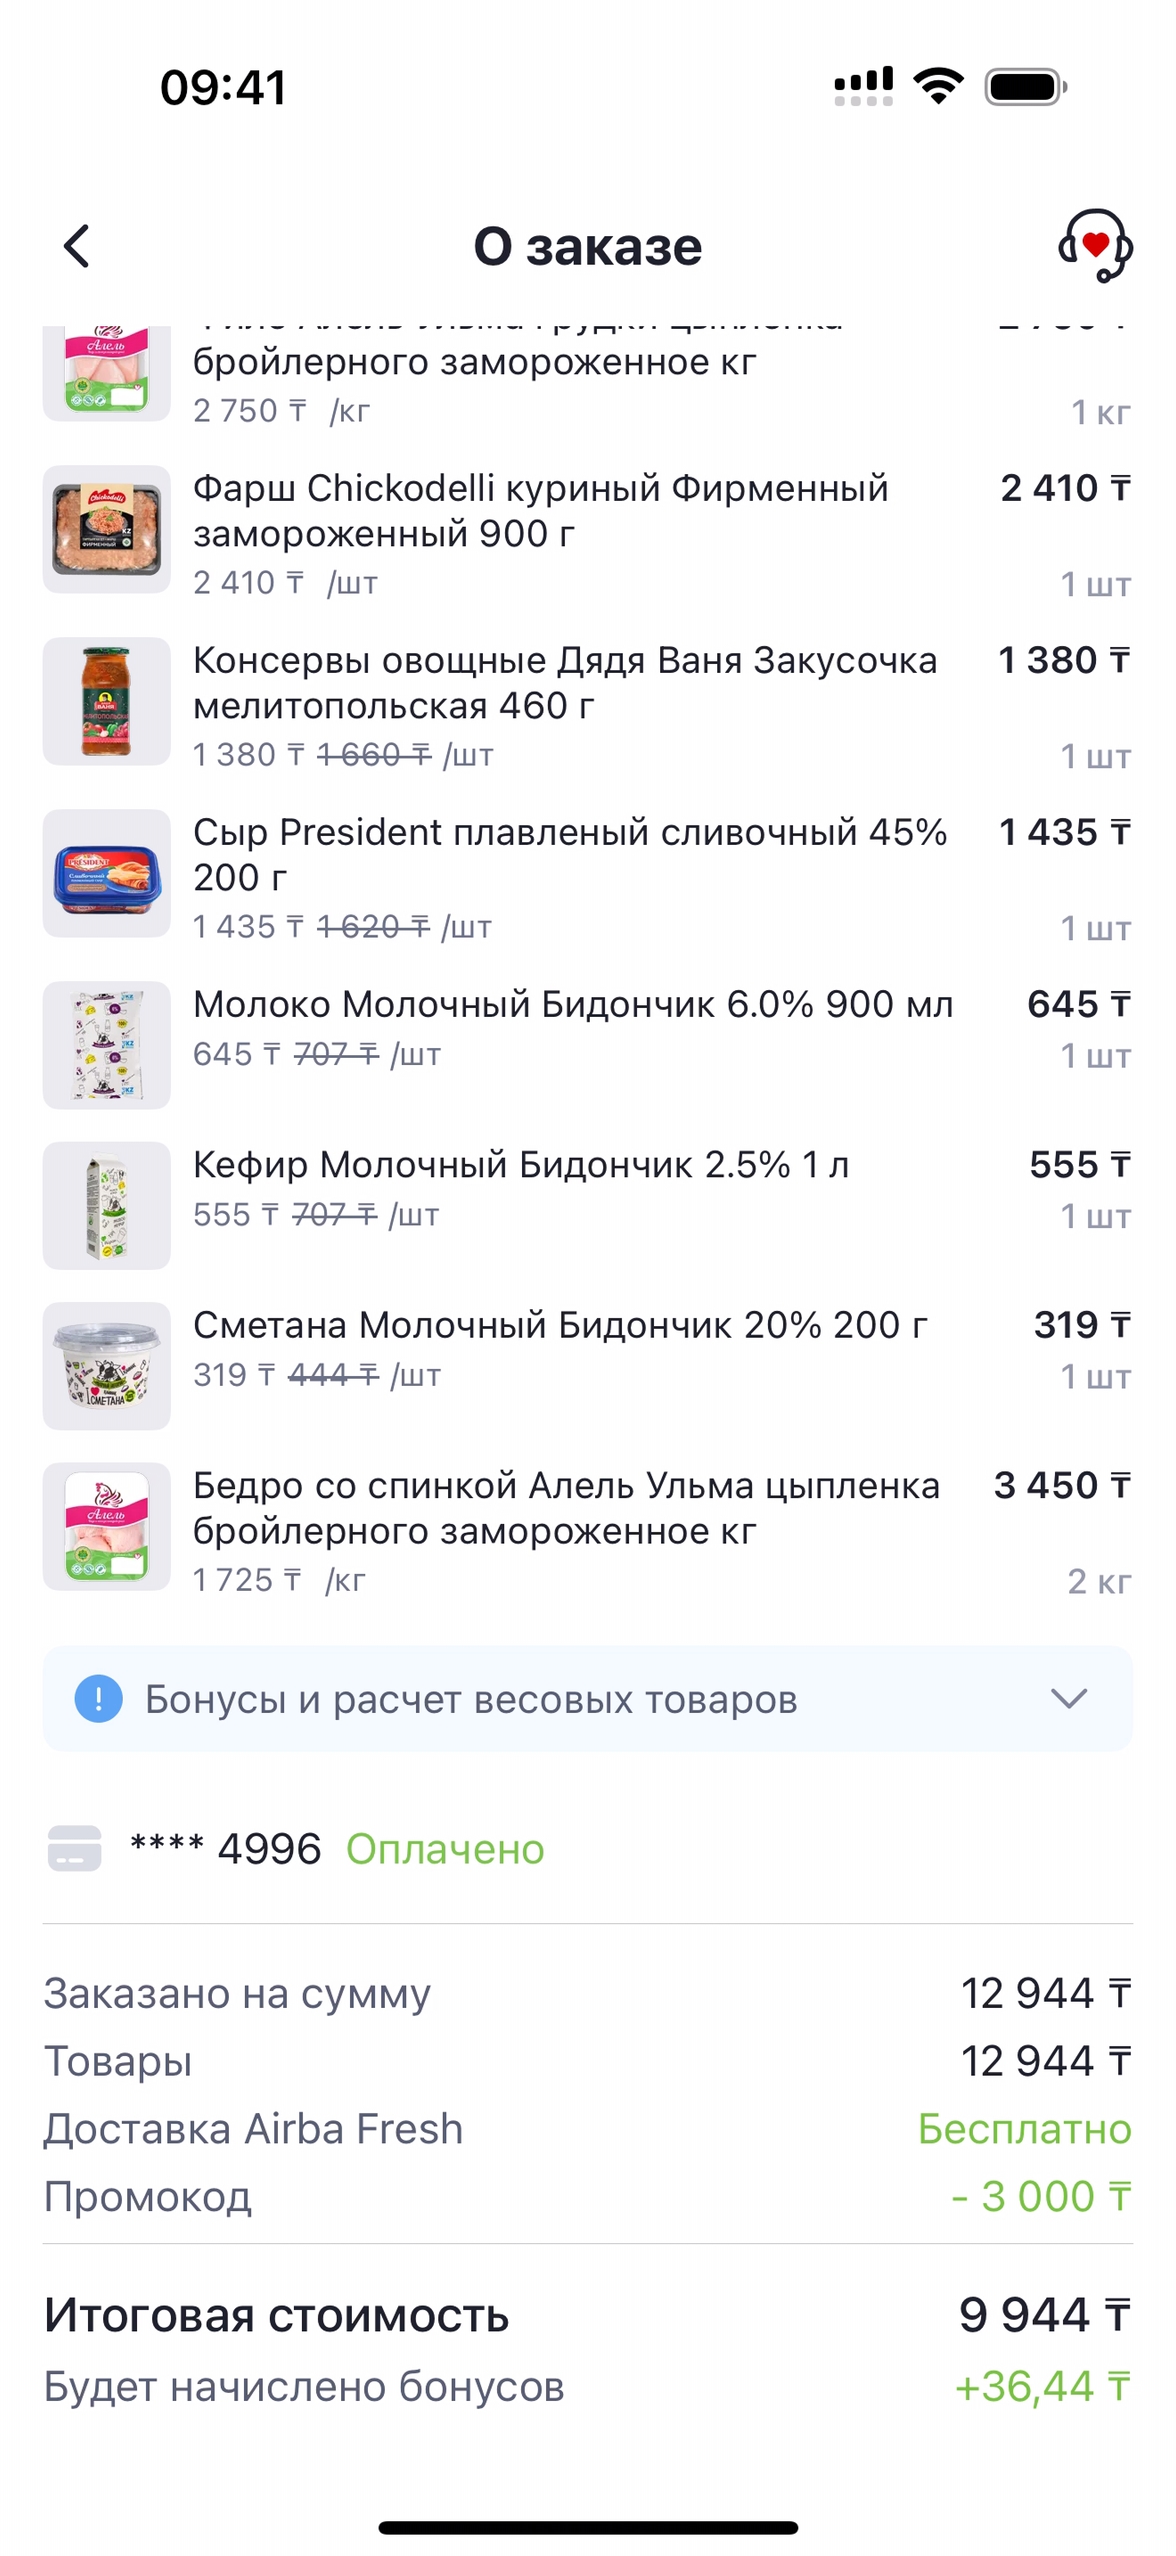
Task: Tap the back arrow icon
Action: pyautogui.click(x=77, y=246)
